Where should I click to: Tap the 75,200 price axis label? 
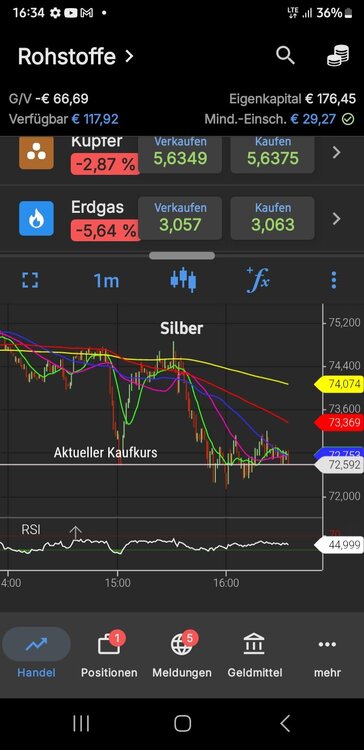click(344, 322)
